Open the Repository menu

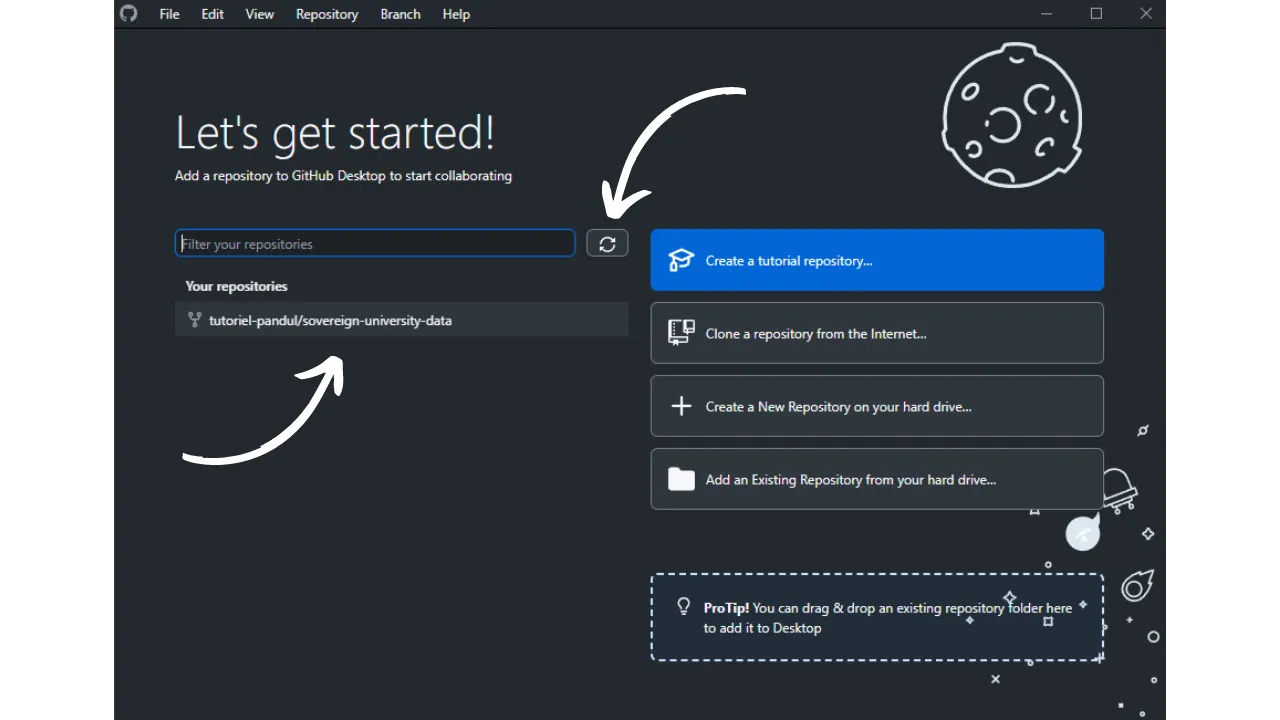click(x=327, y=14)
